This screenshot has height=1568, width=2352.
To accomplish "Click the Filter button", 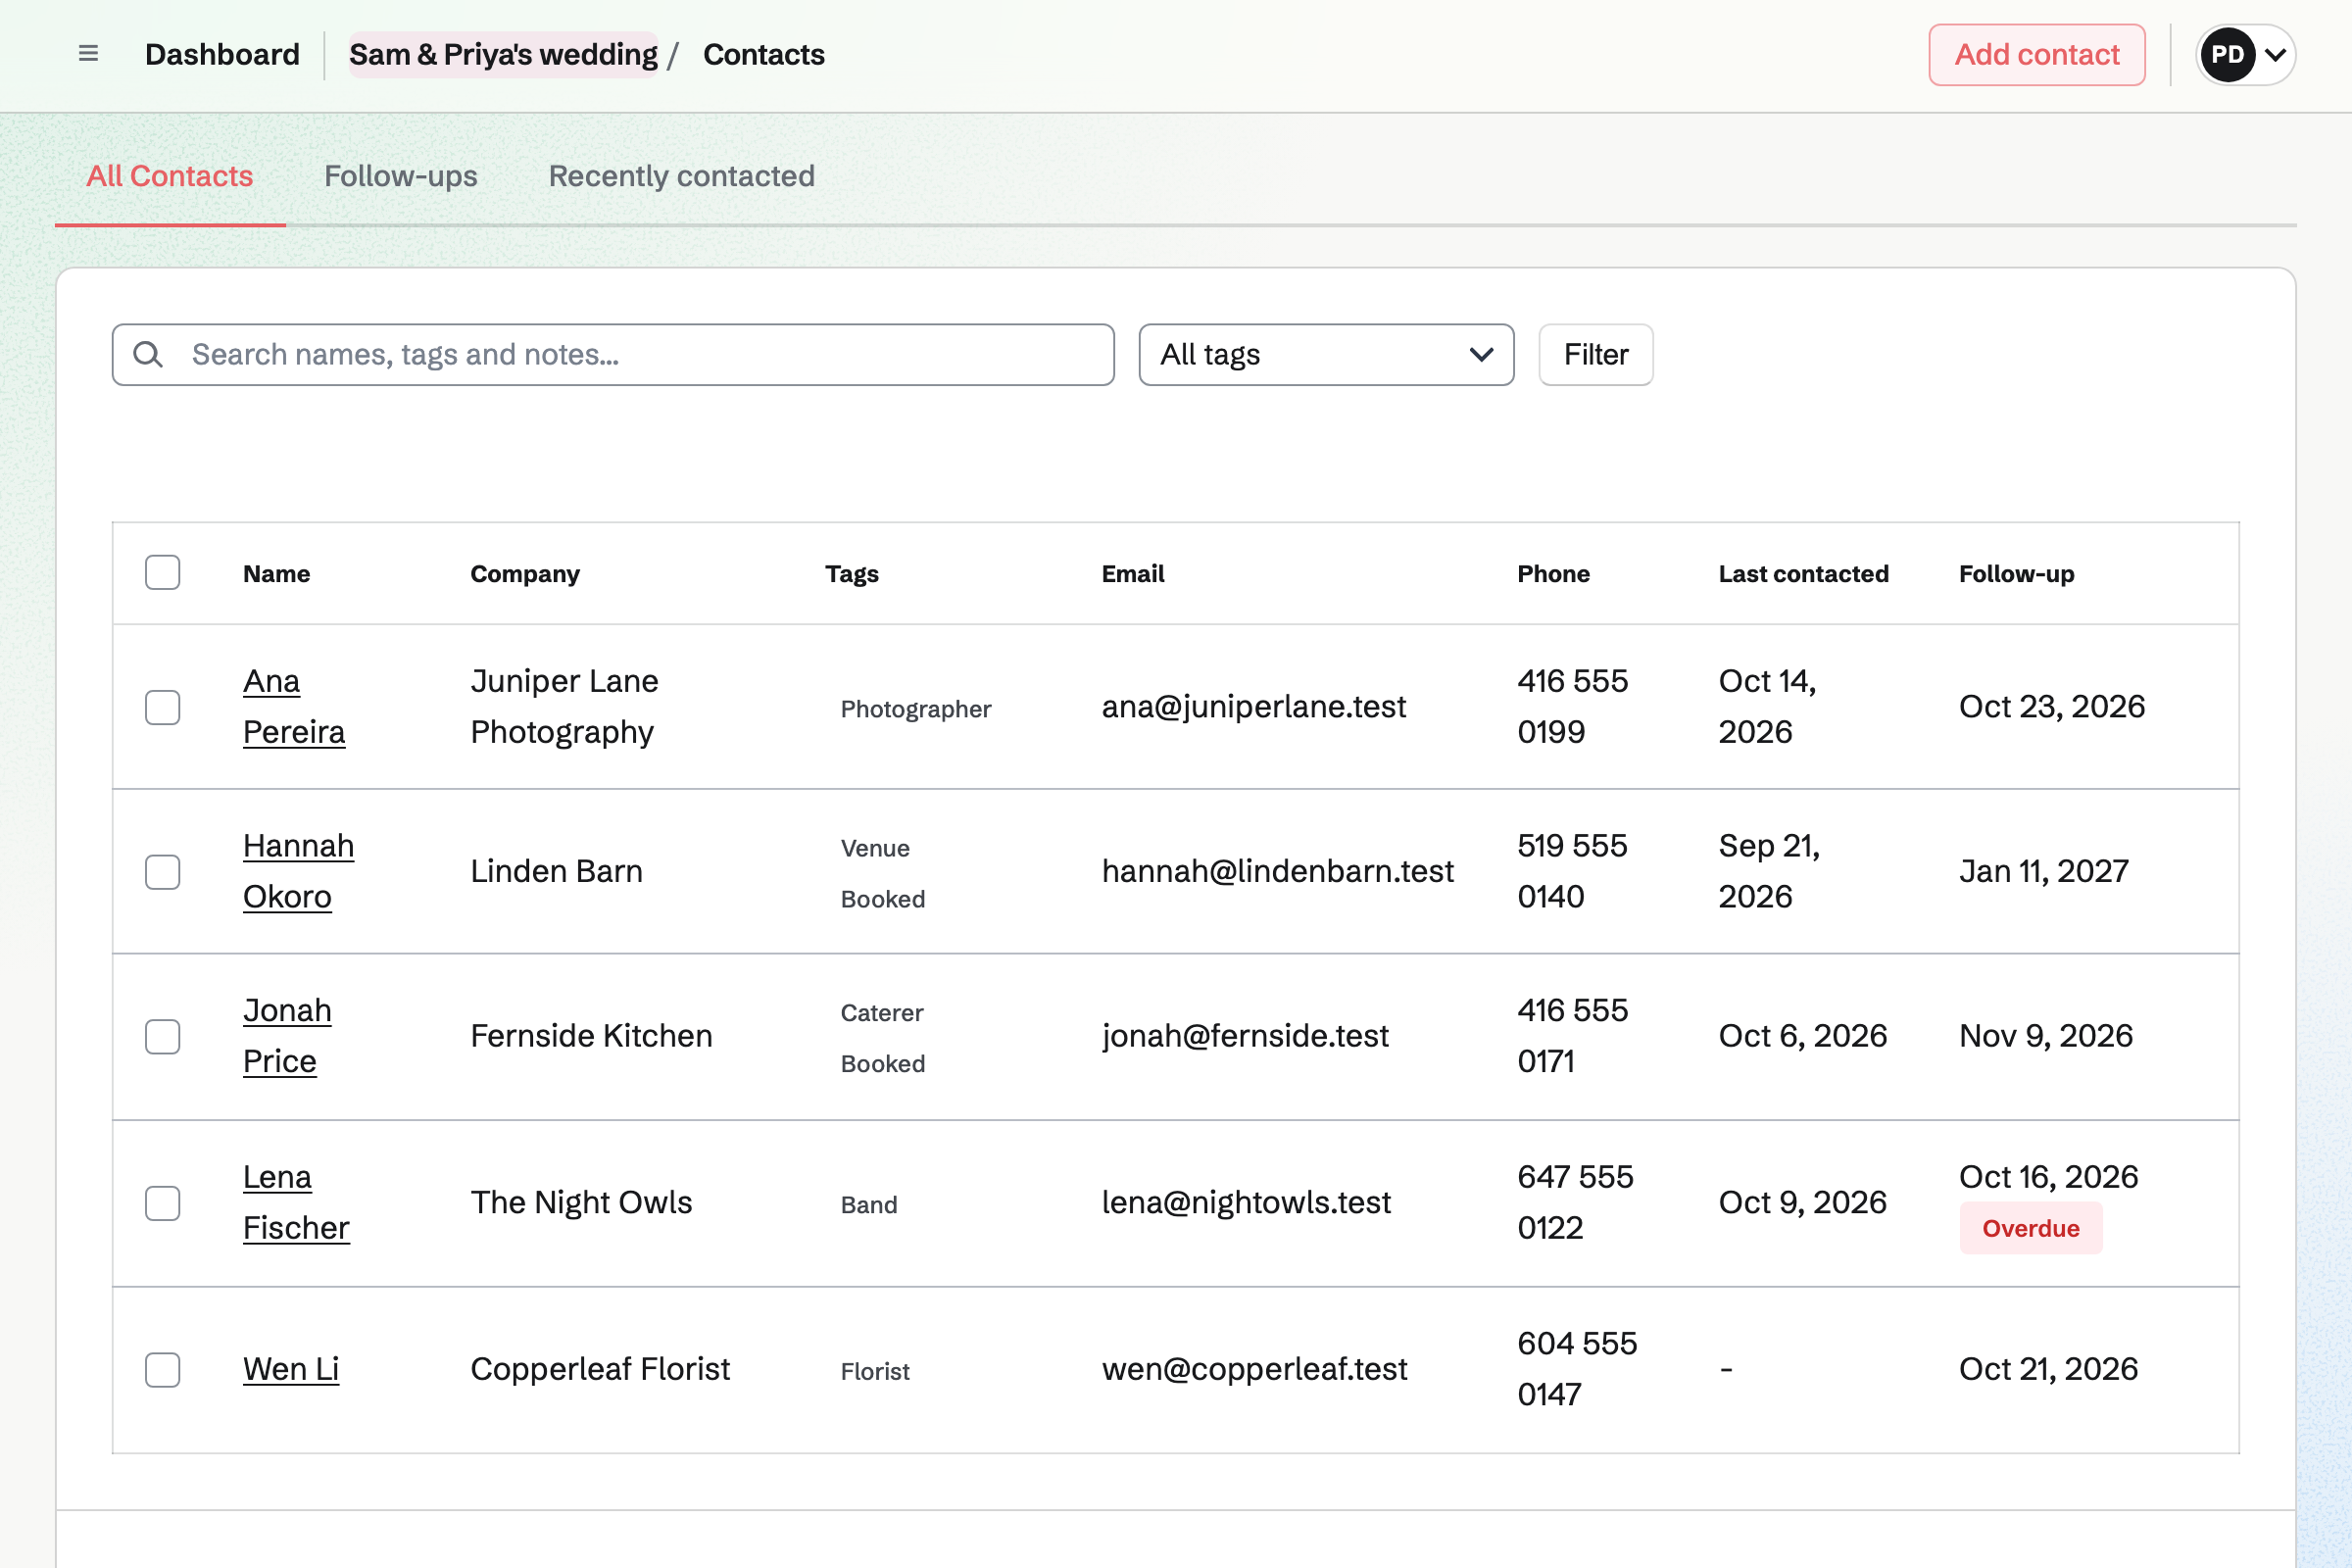I will click(x=1596, y=354).
